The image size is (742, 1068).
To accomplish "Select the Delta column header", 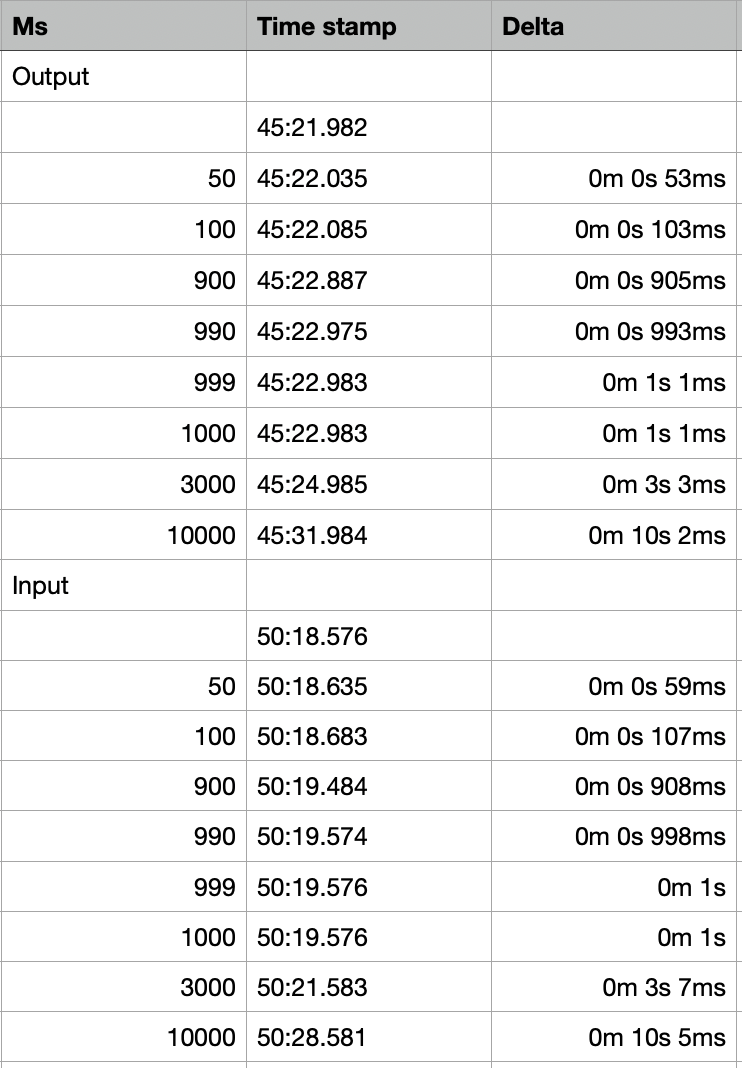I will click(x=614, y=26).
